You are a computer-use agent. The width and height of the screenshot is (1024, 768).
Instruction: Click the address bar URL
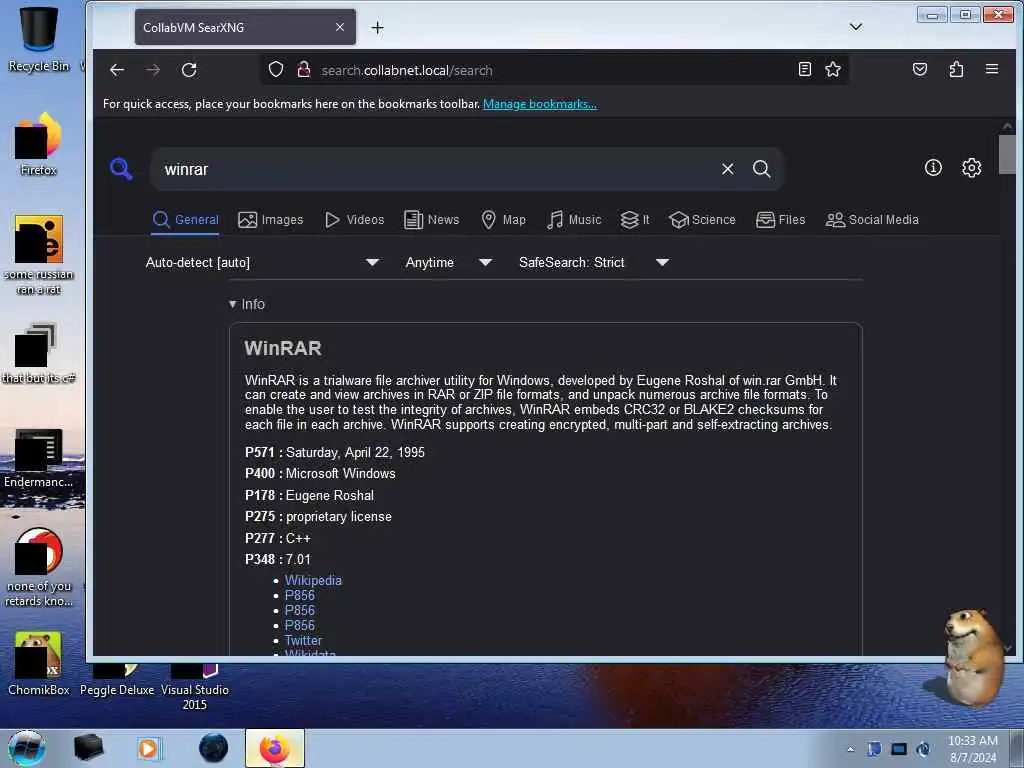tap(406, 70)
